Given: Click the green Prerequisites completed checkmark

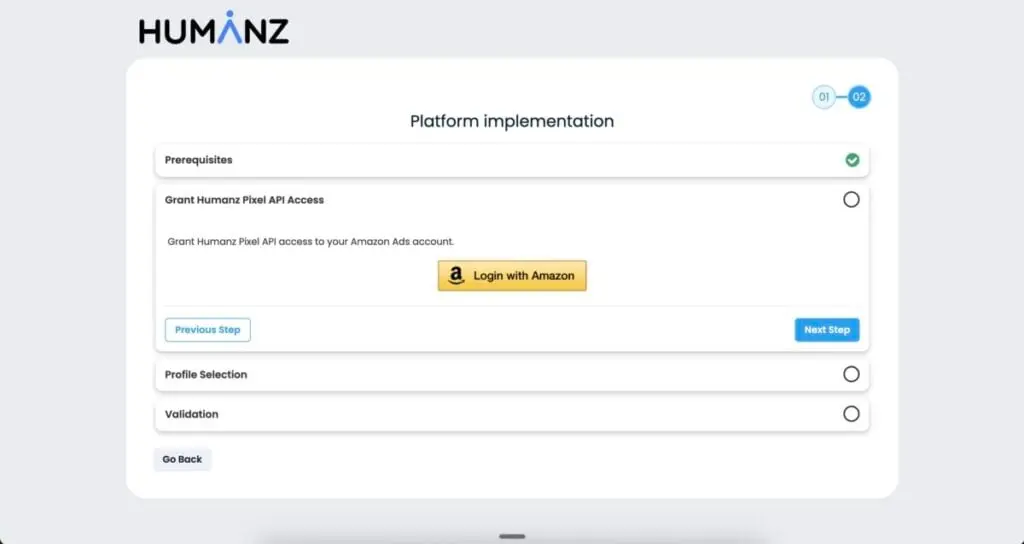Looking at the screenshot, I should (x=852, y=160).
